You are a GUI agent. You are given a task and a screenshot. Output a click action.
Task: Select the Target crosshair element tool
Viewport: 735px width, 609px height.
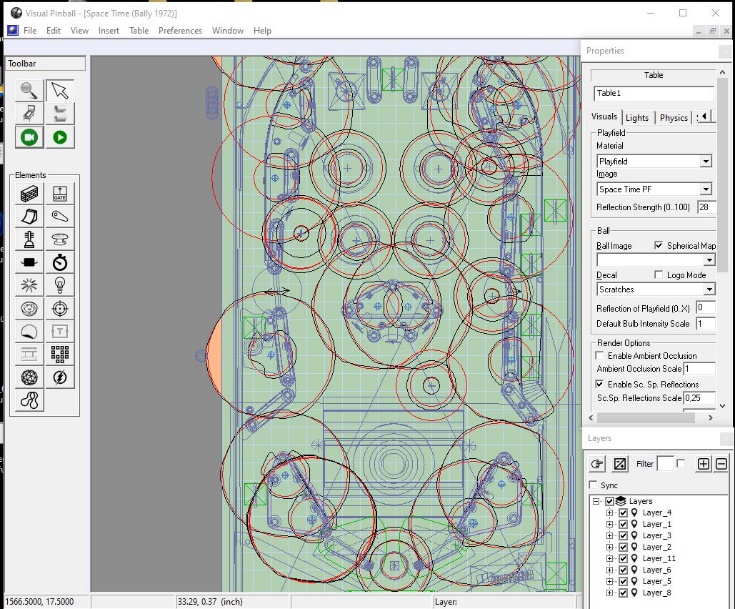tap(60, 308)
